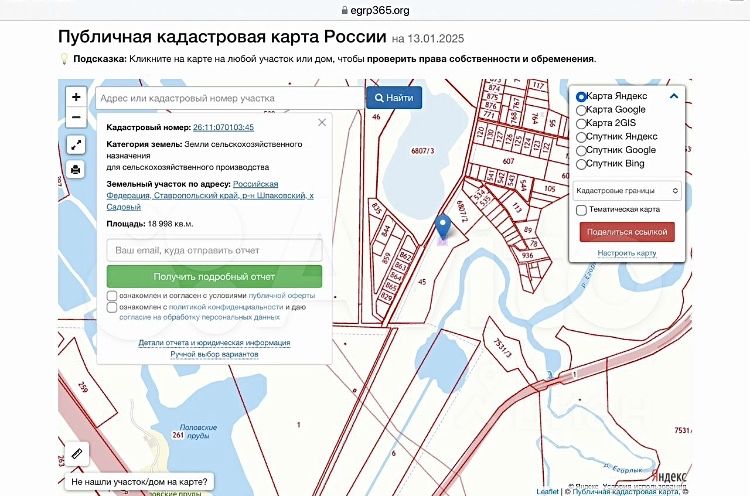Click parcel labeled 6807/3 on map

point(423,151)
